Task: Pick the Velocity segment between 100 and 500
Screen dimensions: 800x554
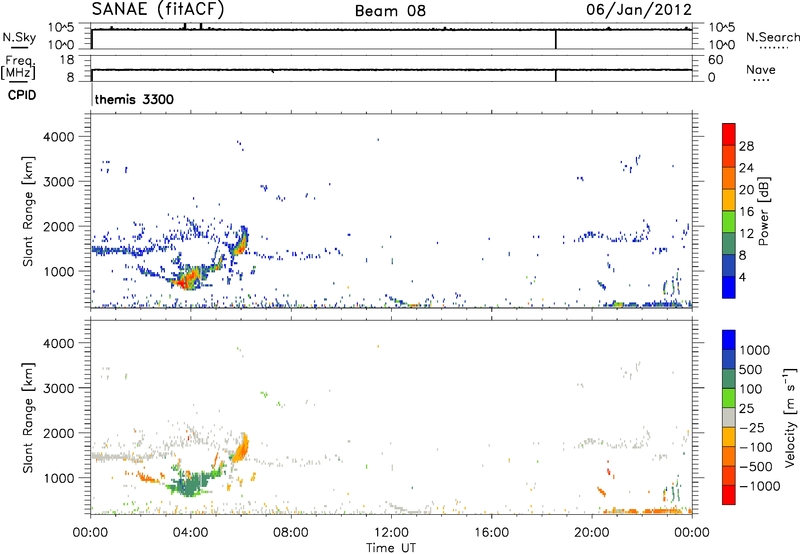Action: pyautogui.click(x=729, y=379)
